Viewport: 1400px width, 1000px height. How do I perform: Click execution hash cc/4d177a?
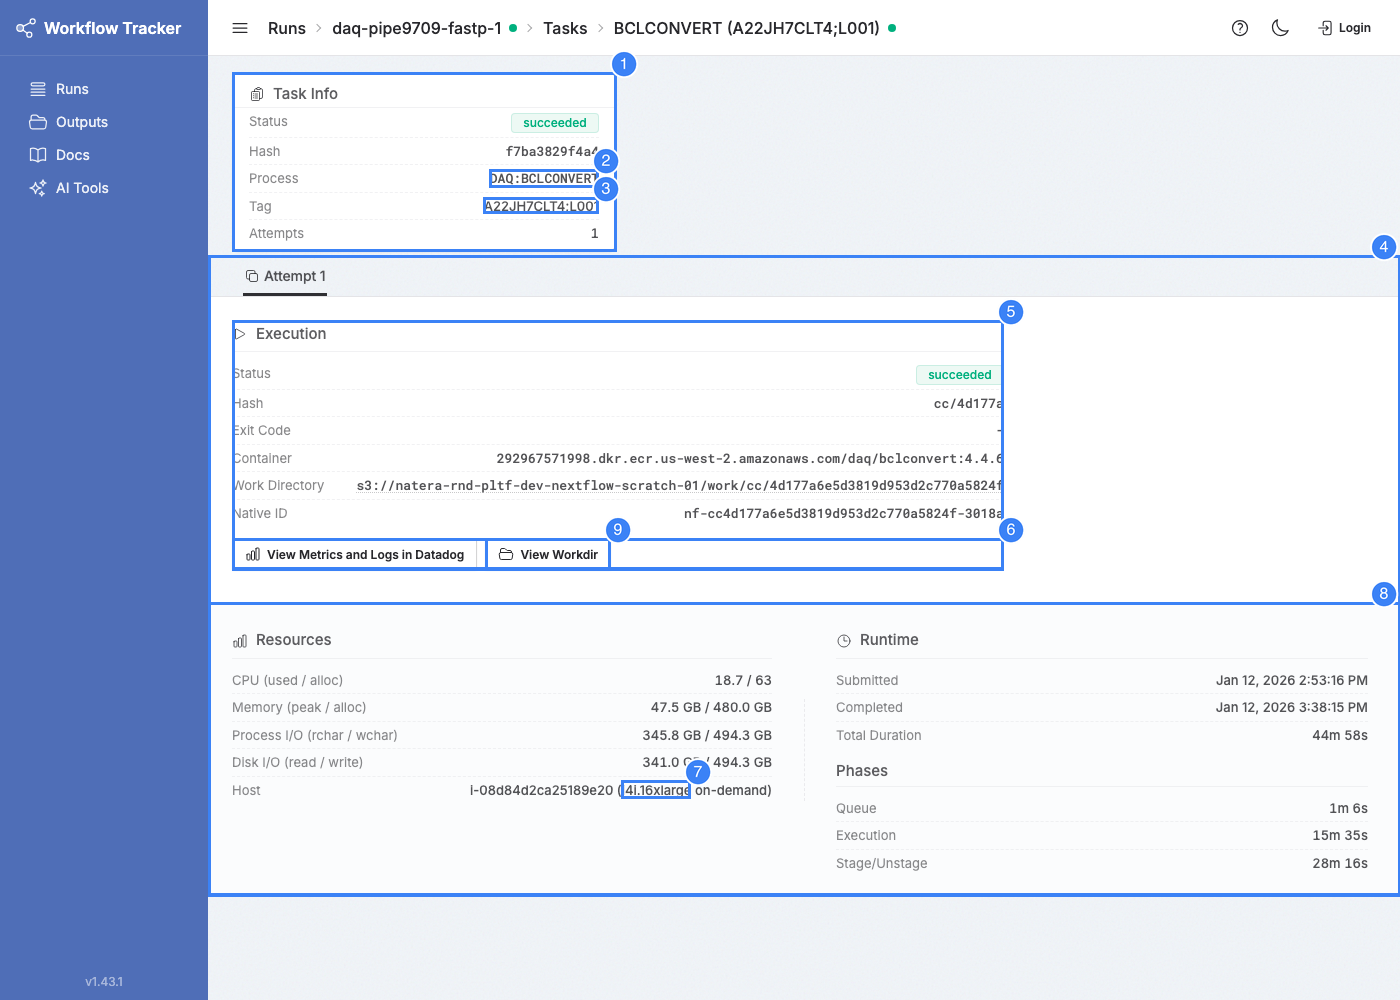967,404
